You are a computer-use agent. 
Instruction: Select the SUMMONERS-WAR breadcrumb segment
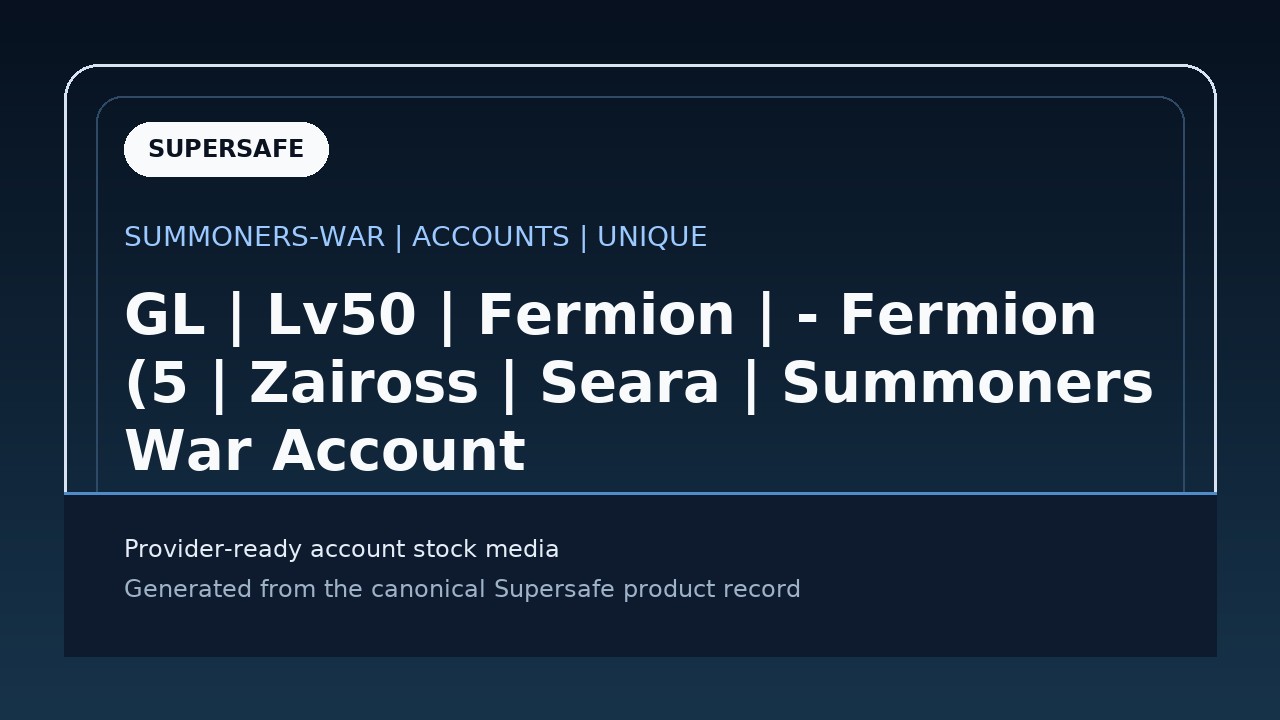pos(254,237)
